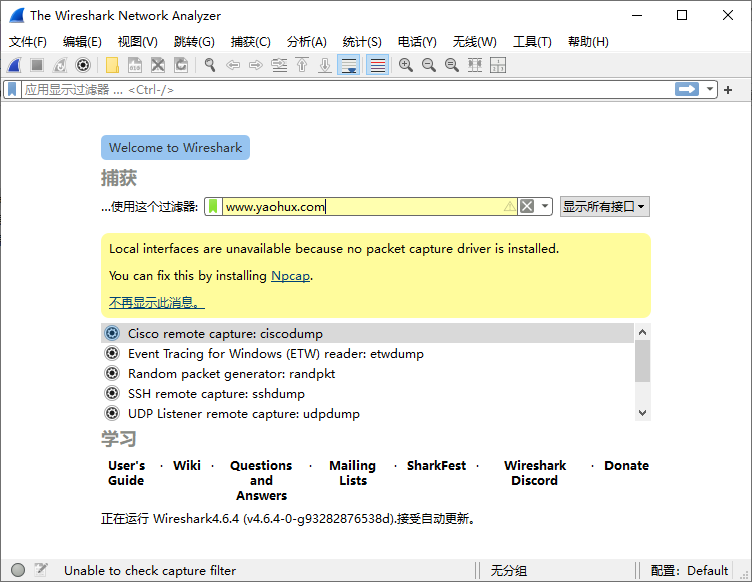Viewport: 752px width, 582px height.
Task: Open the Donate link
Action: (x=626, y=466)
